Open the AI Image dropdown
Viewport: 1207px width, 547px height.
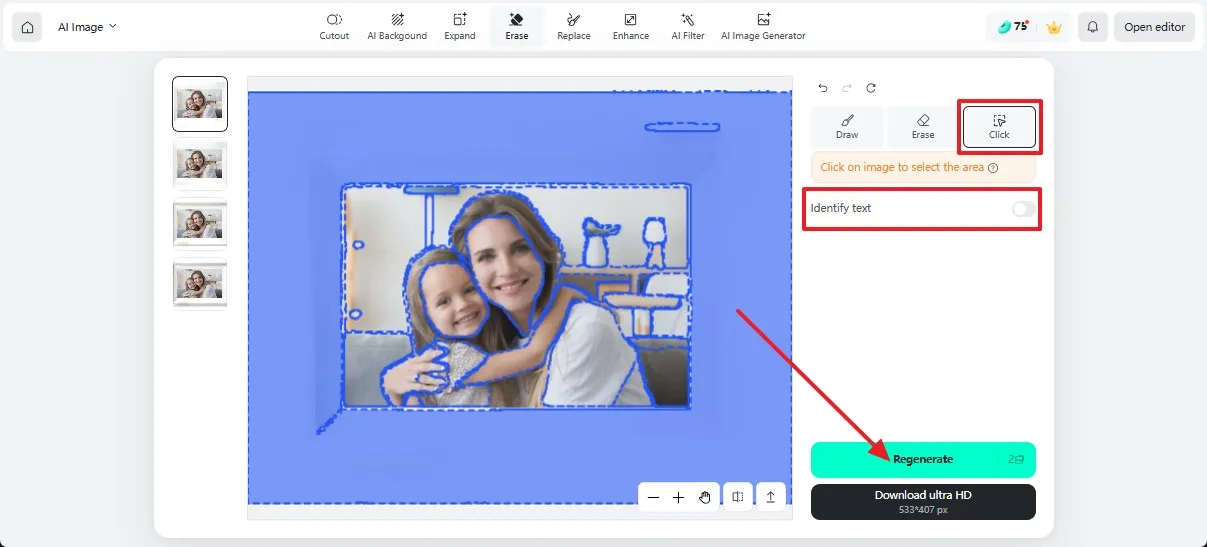[x=87, y=27]
